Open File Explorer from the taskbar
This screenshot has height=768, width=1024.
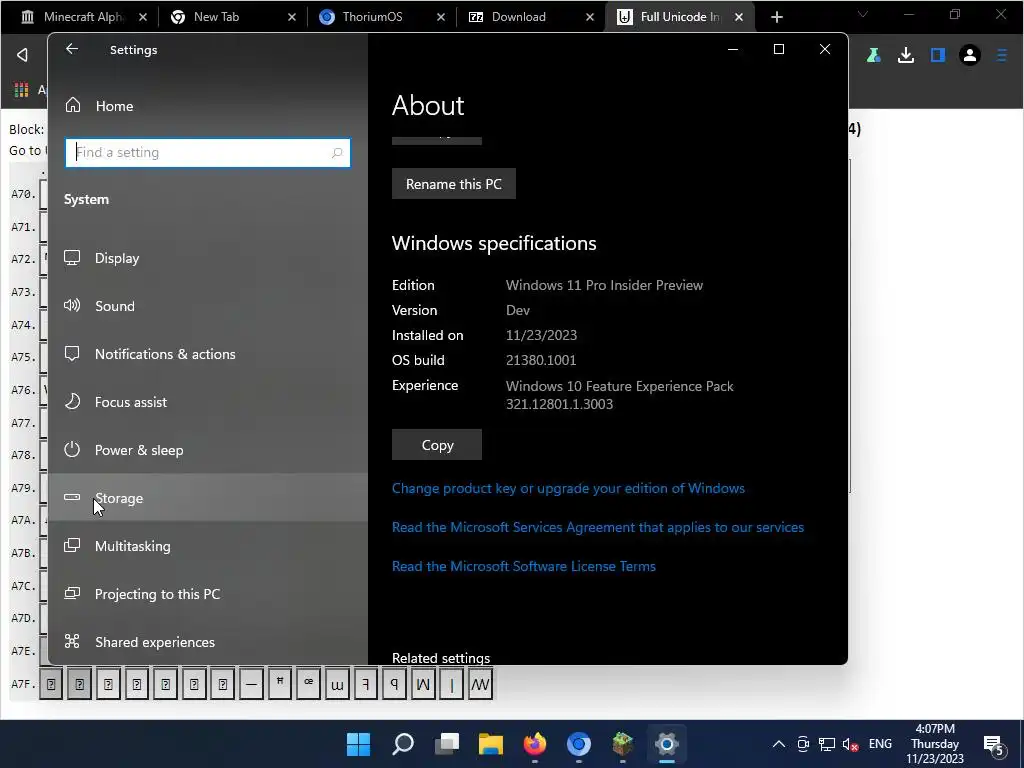tap(490, 744)
